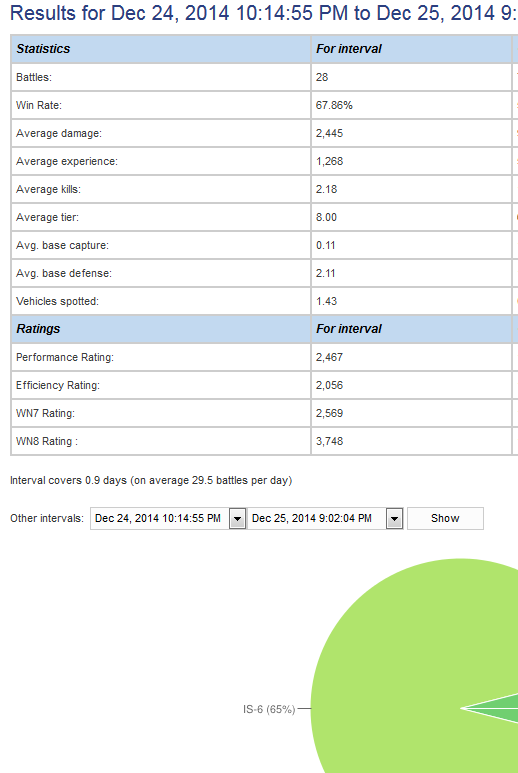Viewport: 518px width, 773px height.
Task: Click the Show button
Action: point(445,519)
